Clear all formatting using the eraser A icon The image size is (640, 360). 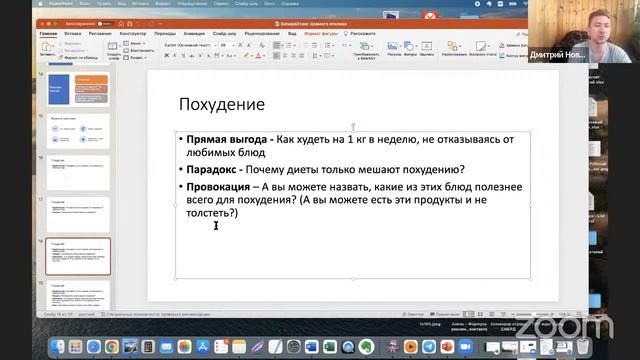tap(262, 45)
